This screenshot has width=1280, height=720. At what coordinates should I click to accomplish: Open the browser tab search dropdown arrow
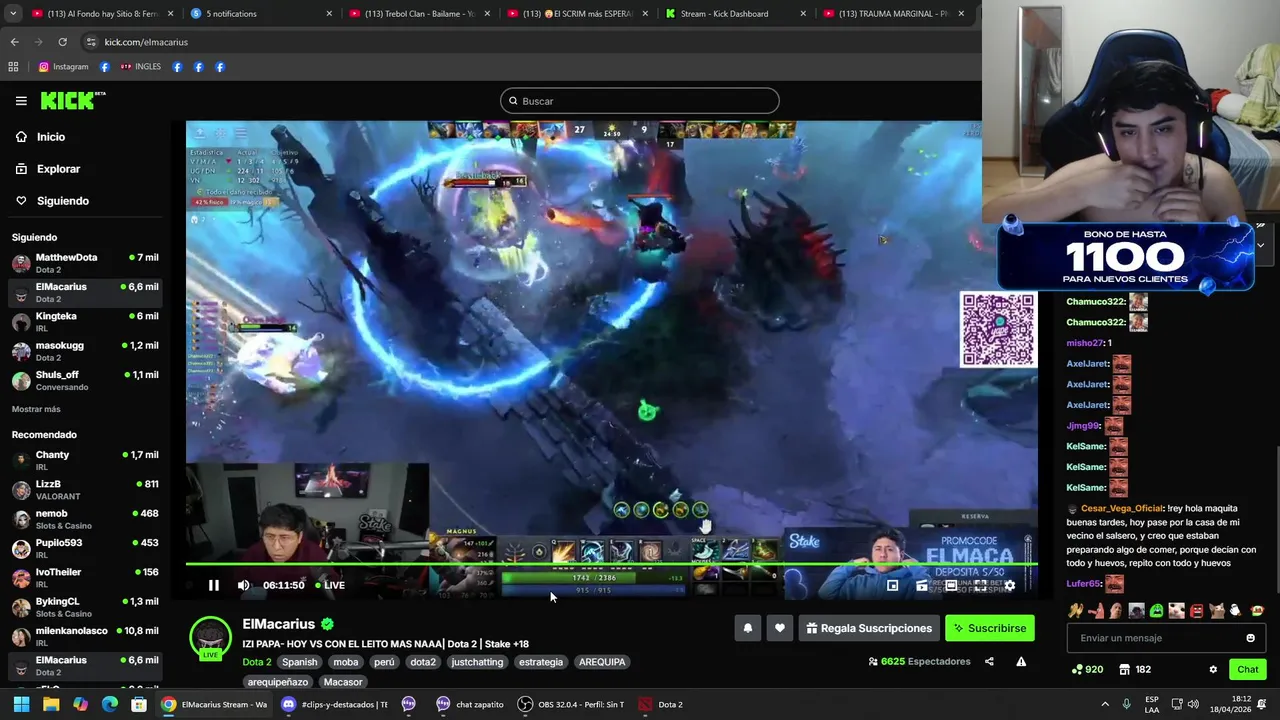click(13, 14)
